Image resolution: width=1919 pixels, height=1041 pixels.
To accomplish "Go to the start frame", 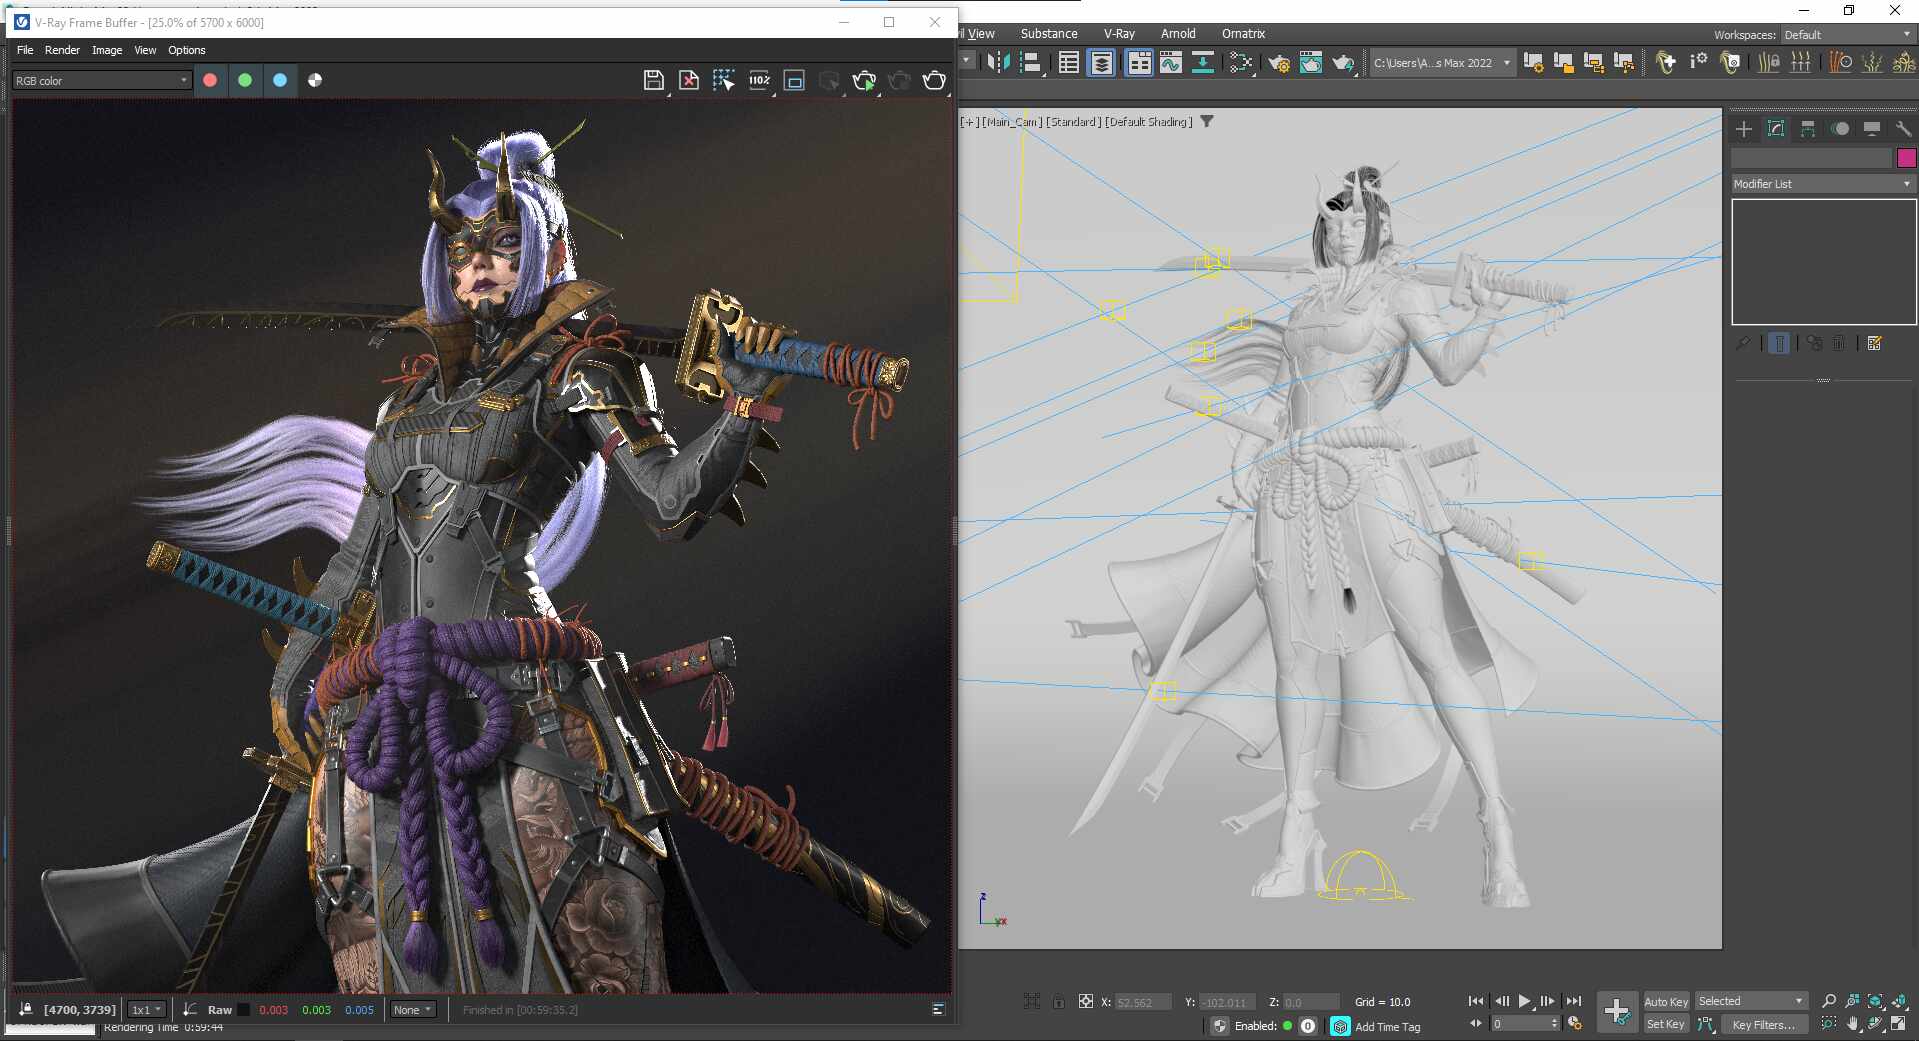I will (x=1476, y=1001).
